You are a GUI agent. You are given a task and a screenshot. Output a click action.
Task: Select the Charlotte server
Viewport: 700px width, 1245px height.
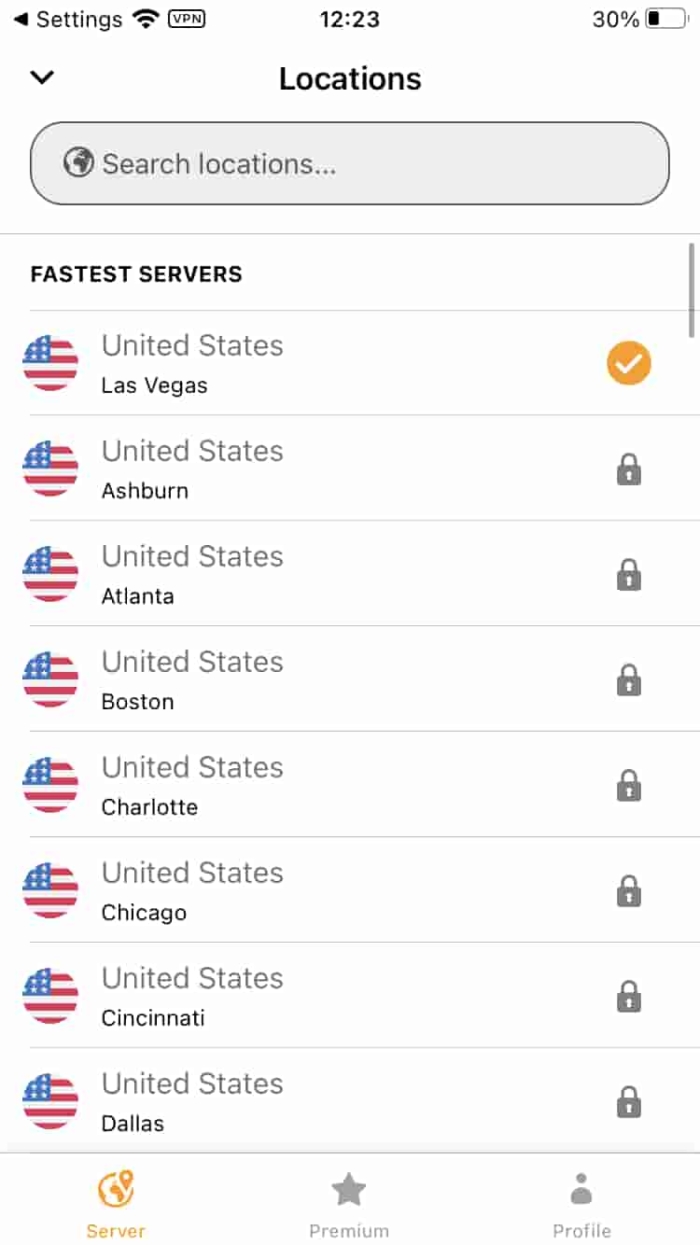coord(300,785)
